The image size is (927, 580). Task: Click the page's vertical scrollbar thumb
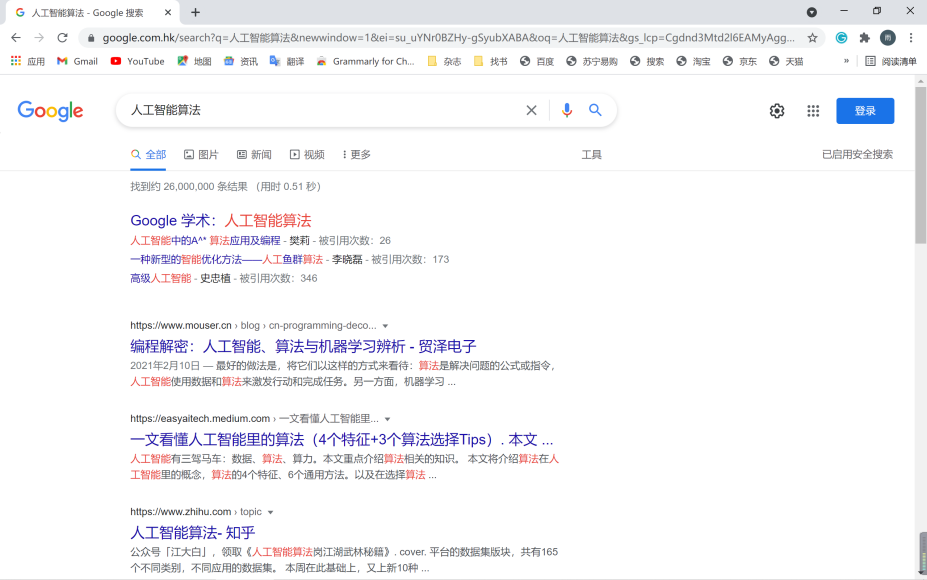pos(920,165)
